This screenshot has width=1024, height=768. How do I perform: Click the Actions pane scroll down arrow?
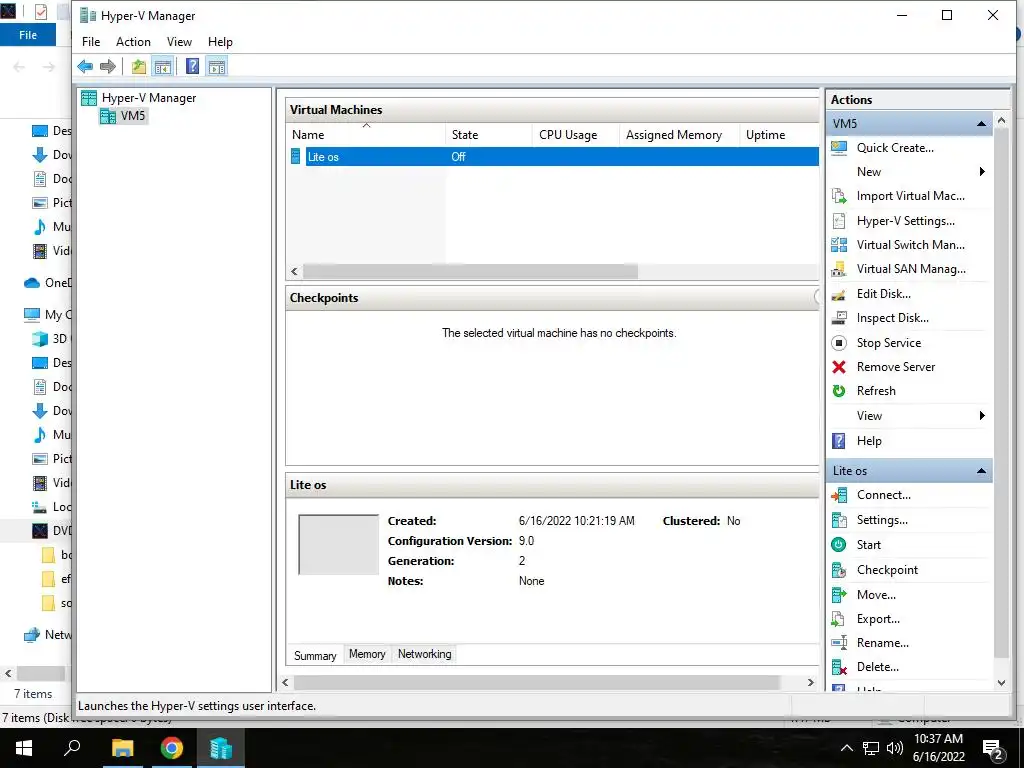[1001, 683]
